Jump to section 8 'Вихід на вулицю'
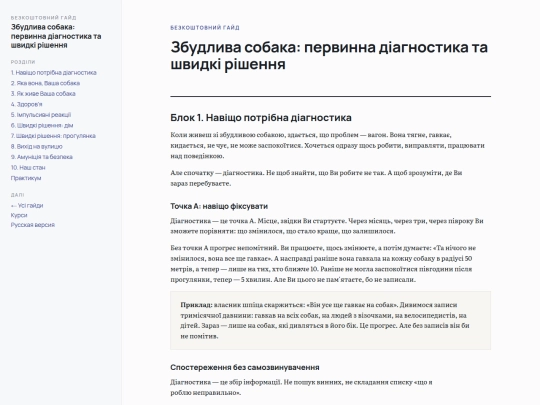 [x=37, y=146]
